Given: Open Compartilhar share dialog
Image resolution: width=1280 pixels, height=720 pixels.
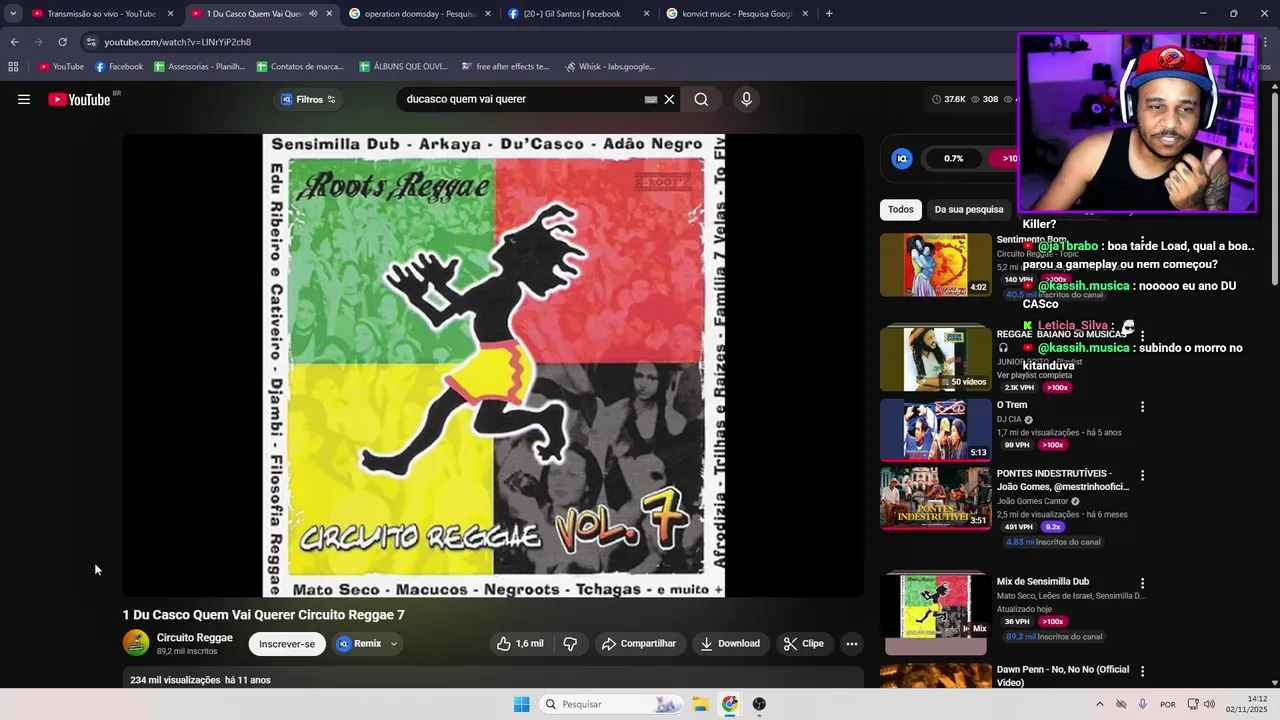Looking at the screenshot, I should click(x=638, y=644).
